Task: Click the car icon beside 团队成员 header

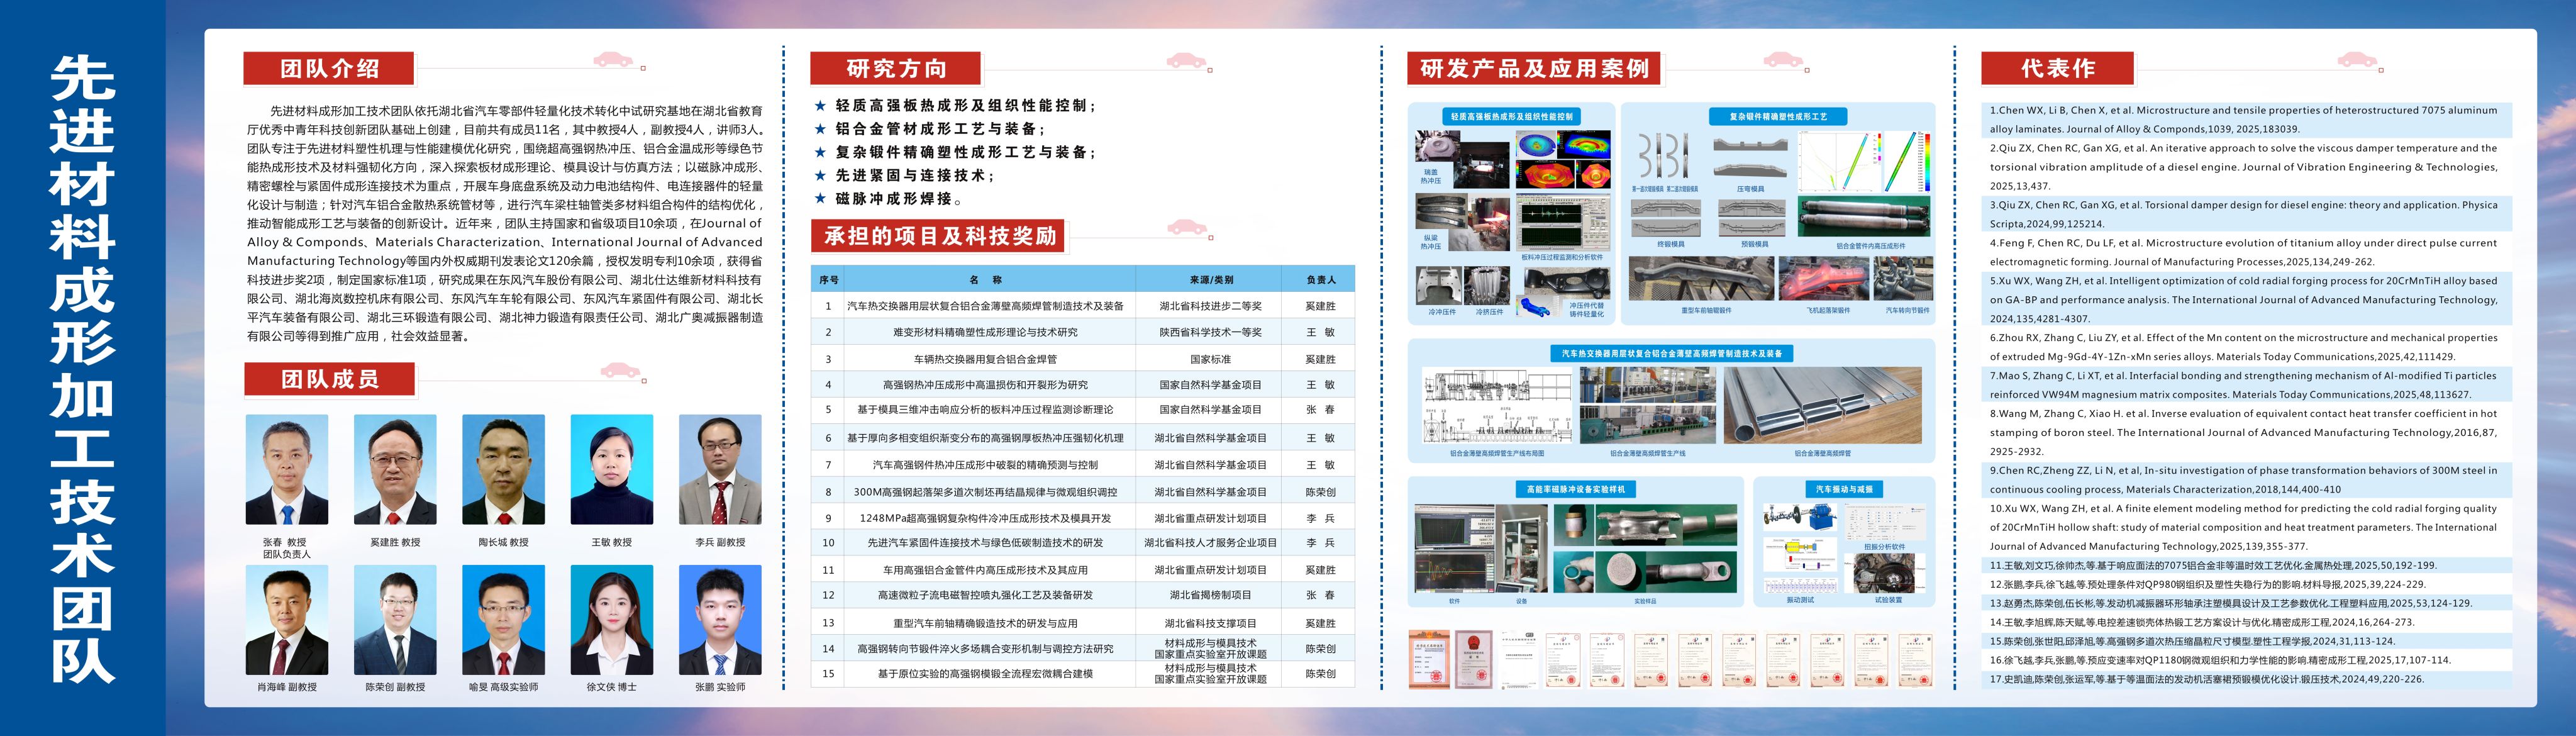Action: click(620, 371)
